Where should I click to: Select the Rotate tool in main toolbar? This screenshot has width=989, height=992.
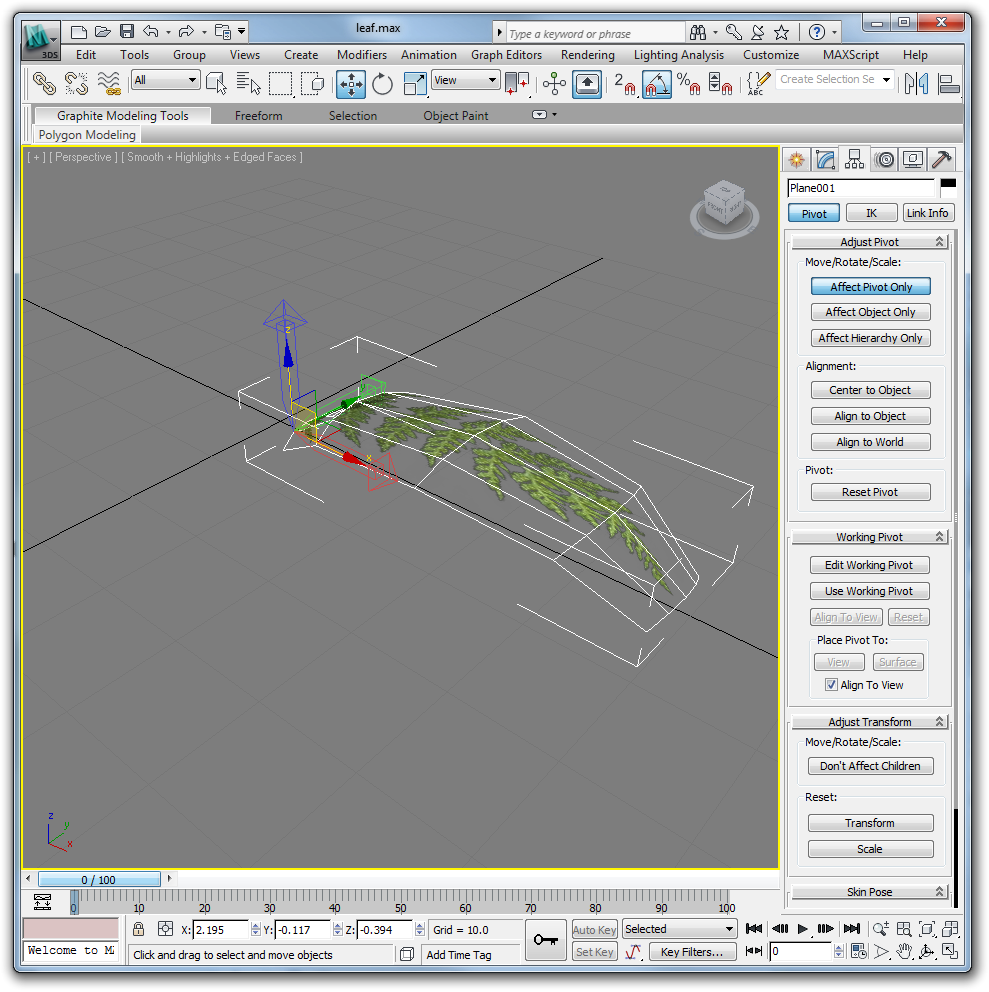coord(383,84)
